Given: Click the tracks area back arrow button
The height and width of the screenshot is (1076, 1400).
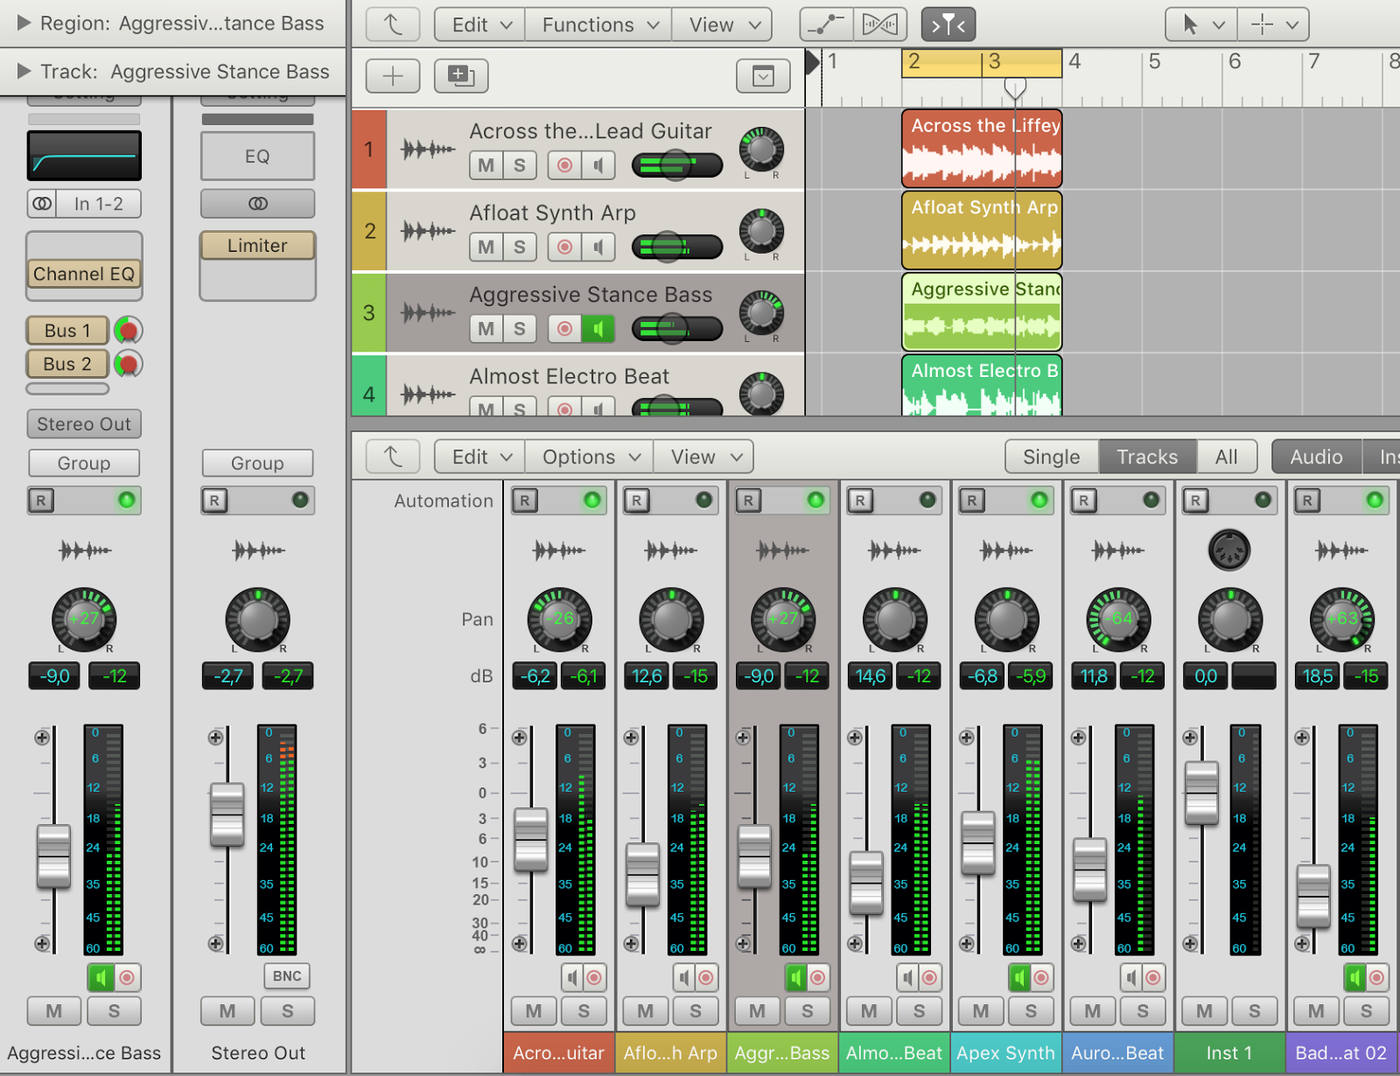Looking at the screenshot, I should point(393,24).
